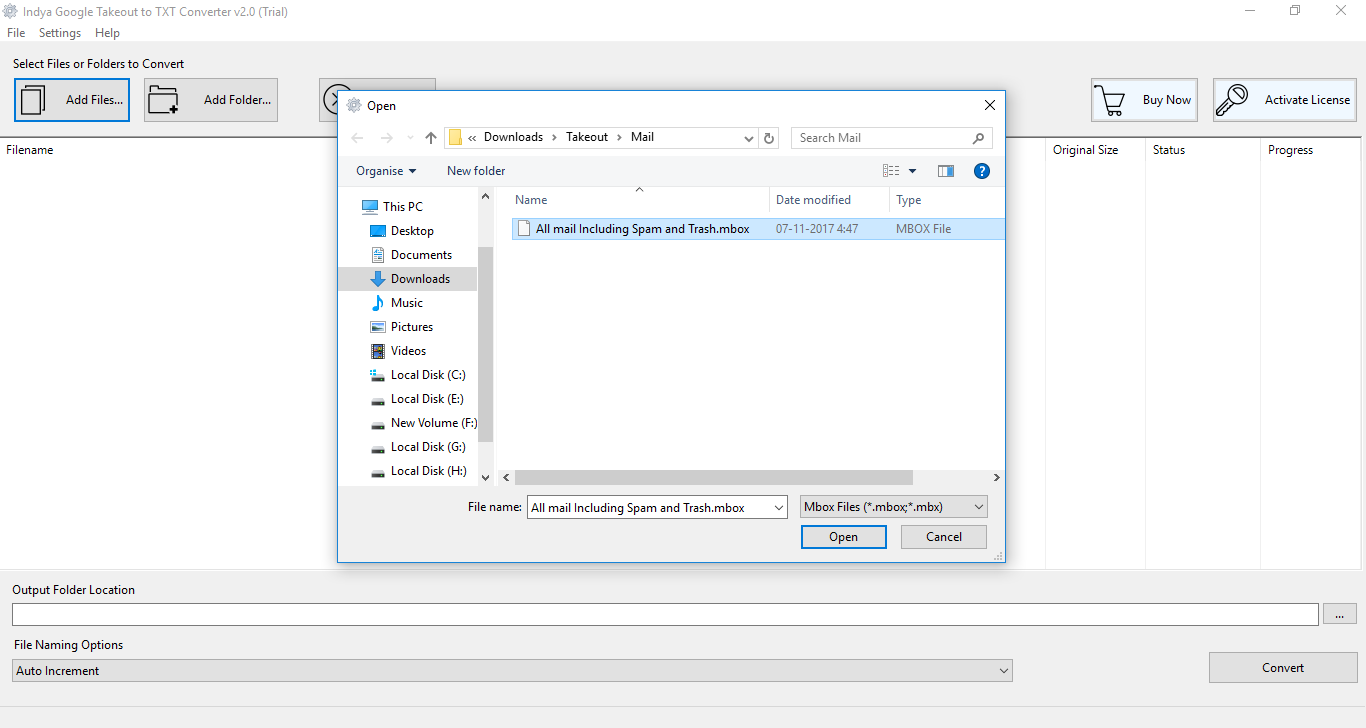Click the Cancel button in dialog

[x=944, y=537]
